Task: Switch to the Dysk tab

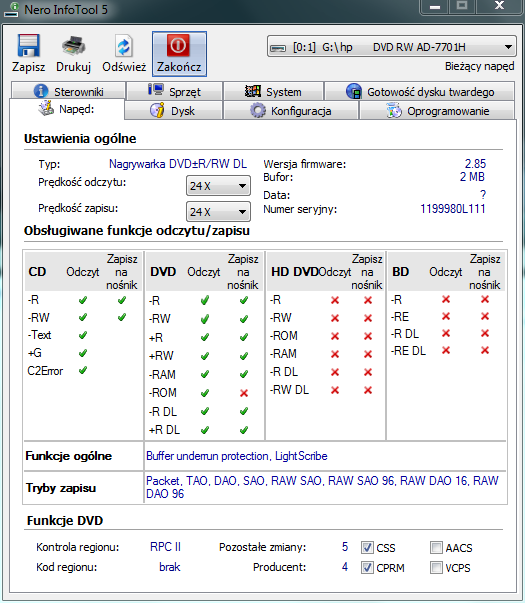Action: point(173,110)
